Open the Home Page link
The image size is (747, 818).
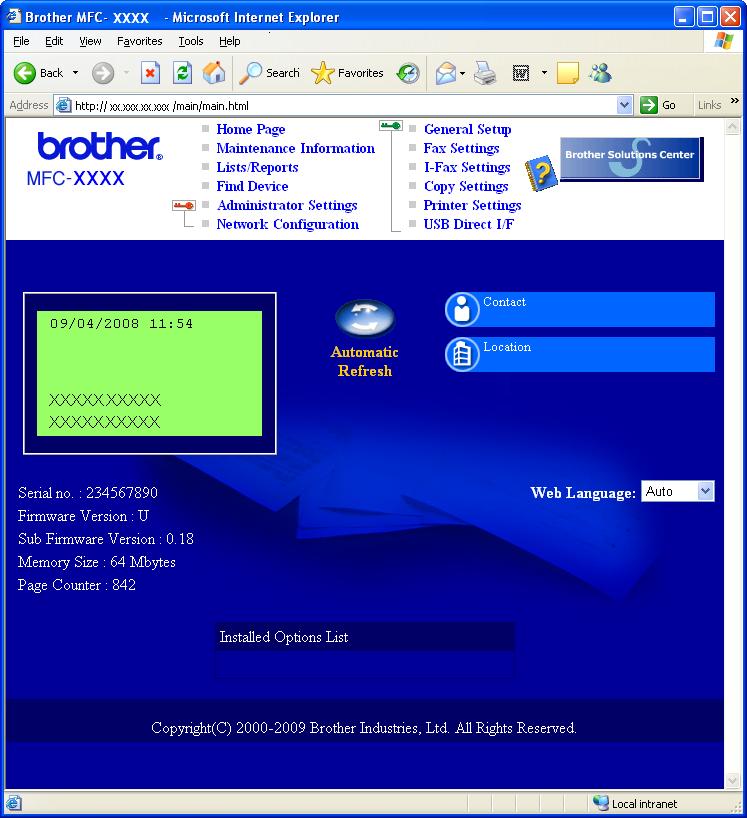pyautogui.click(x=251, y=129)
